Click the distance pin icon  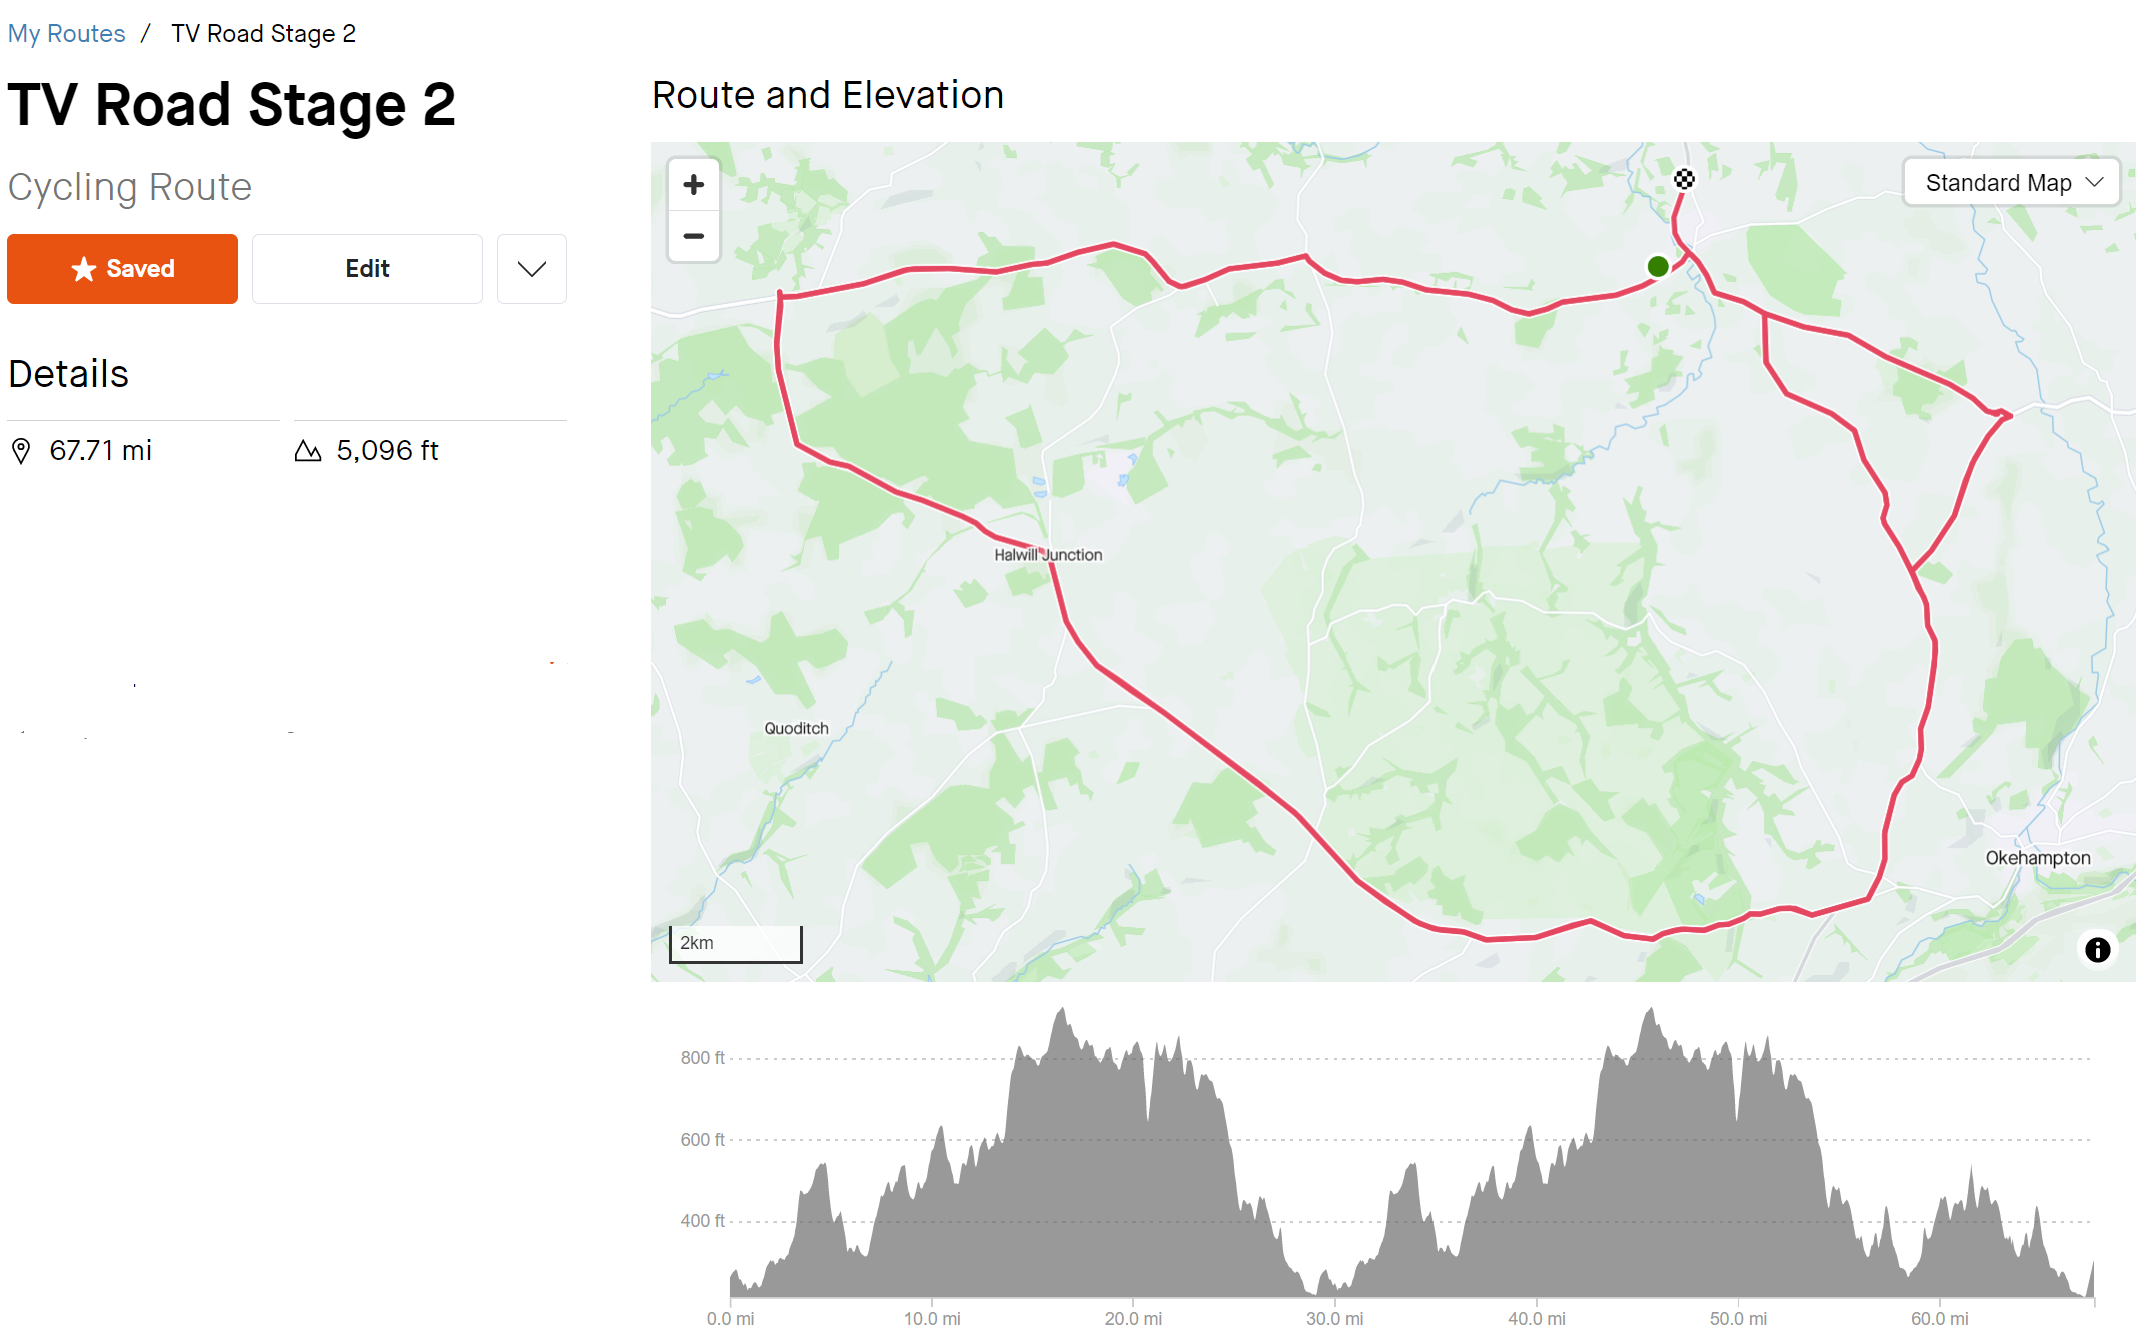coord(21,451)
